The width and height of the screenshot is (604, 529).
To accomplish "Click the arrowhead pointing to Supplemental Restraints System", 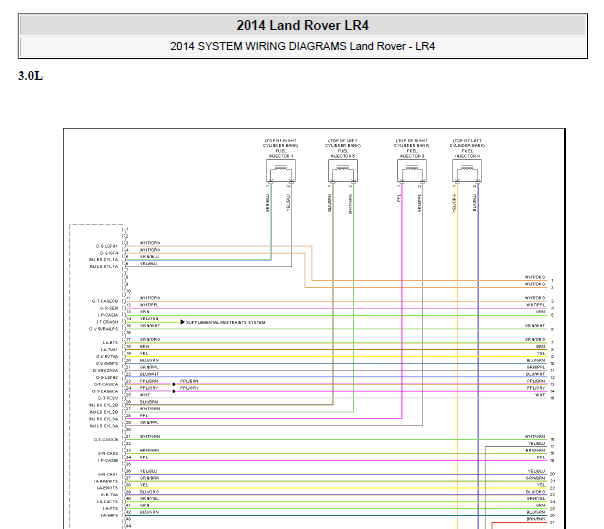I will click(x=183, y=322).
